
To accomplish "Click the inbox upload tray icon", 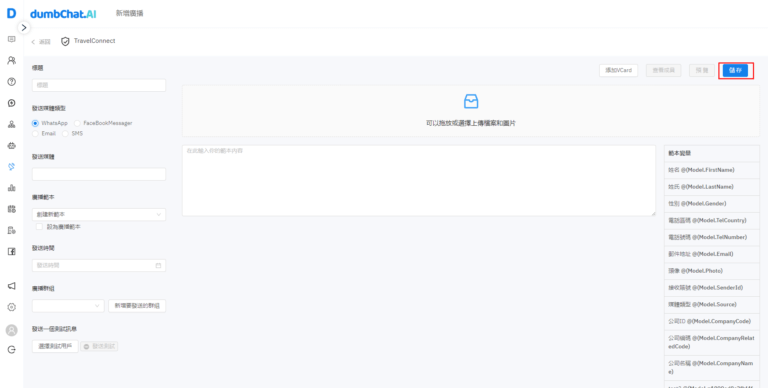I will 471,101.
